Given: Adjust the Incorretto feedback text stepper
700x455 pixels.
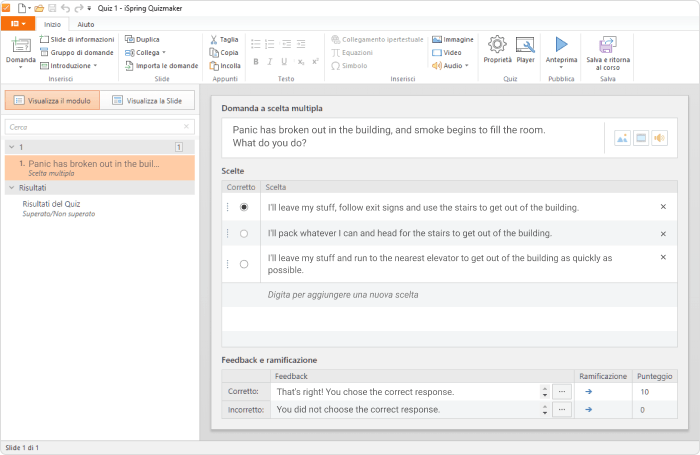Looking at the screenshot, I should pyautogui.click(x=545, y=409).
